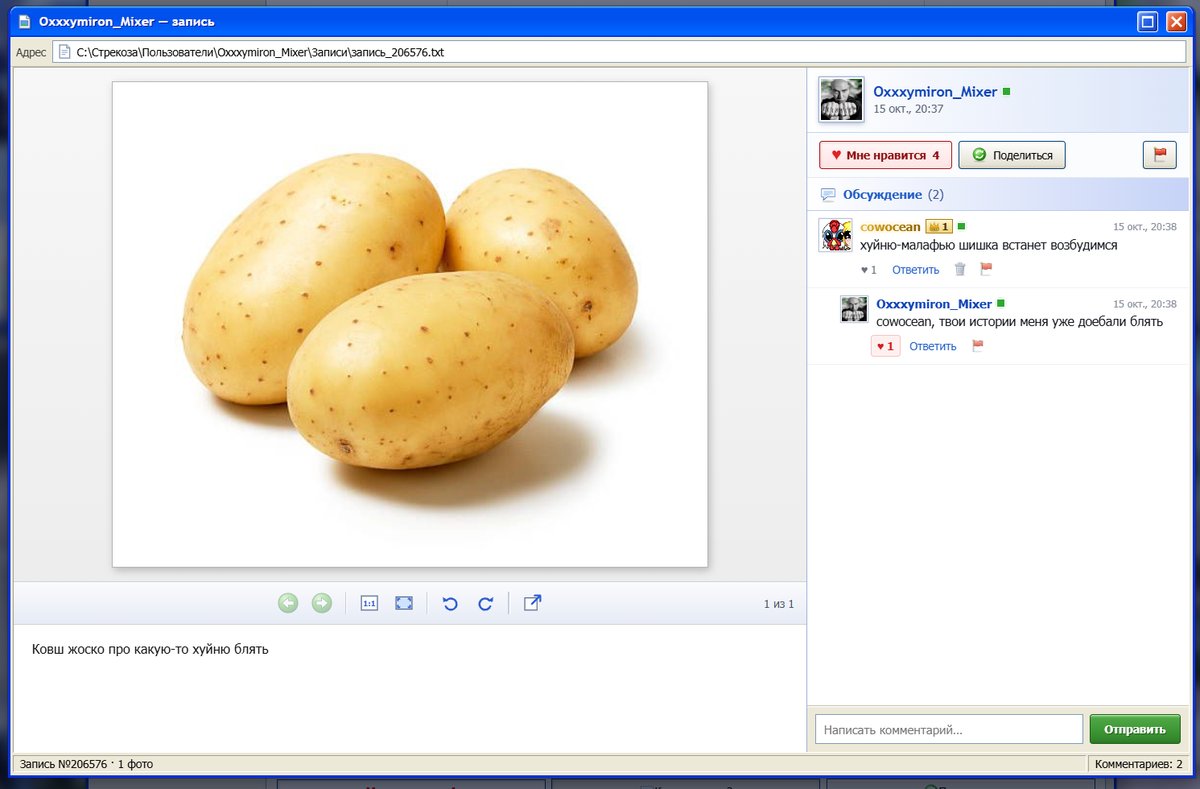Click cowocean's crown rank badge

click(x=939, y=227)
